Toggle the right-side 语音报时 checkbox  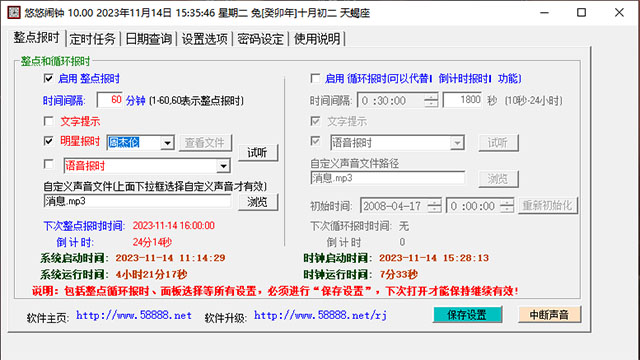point(315,141)
